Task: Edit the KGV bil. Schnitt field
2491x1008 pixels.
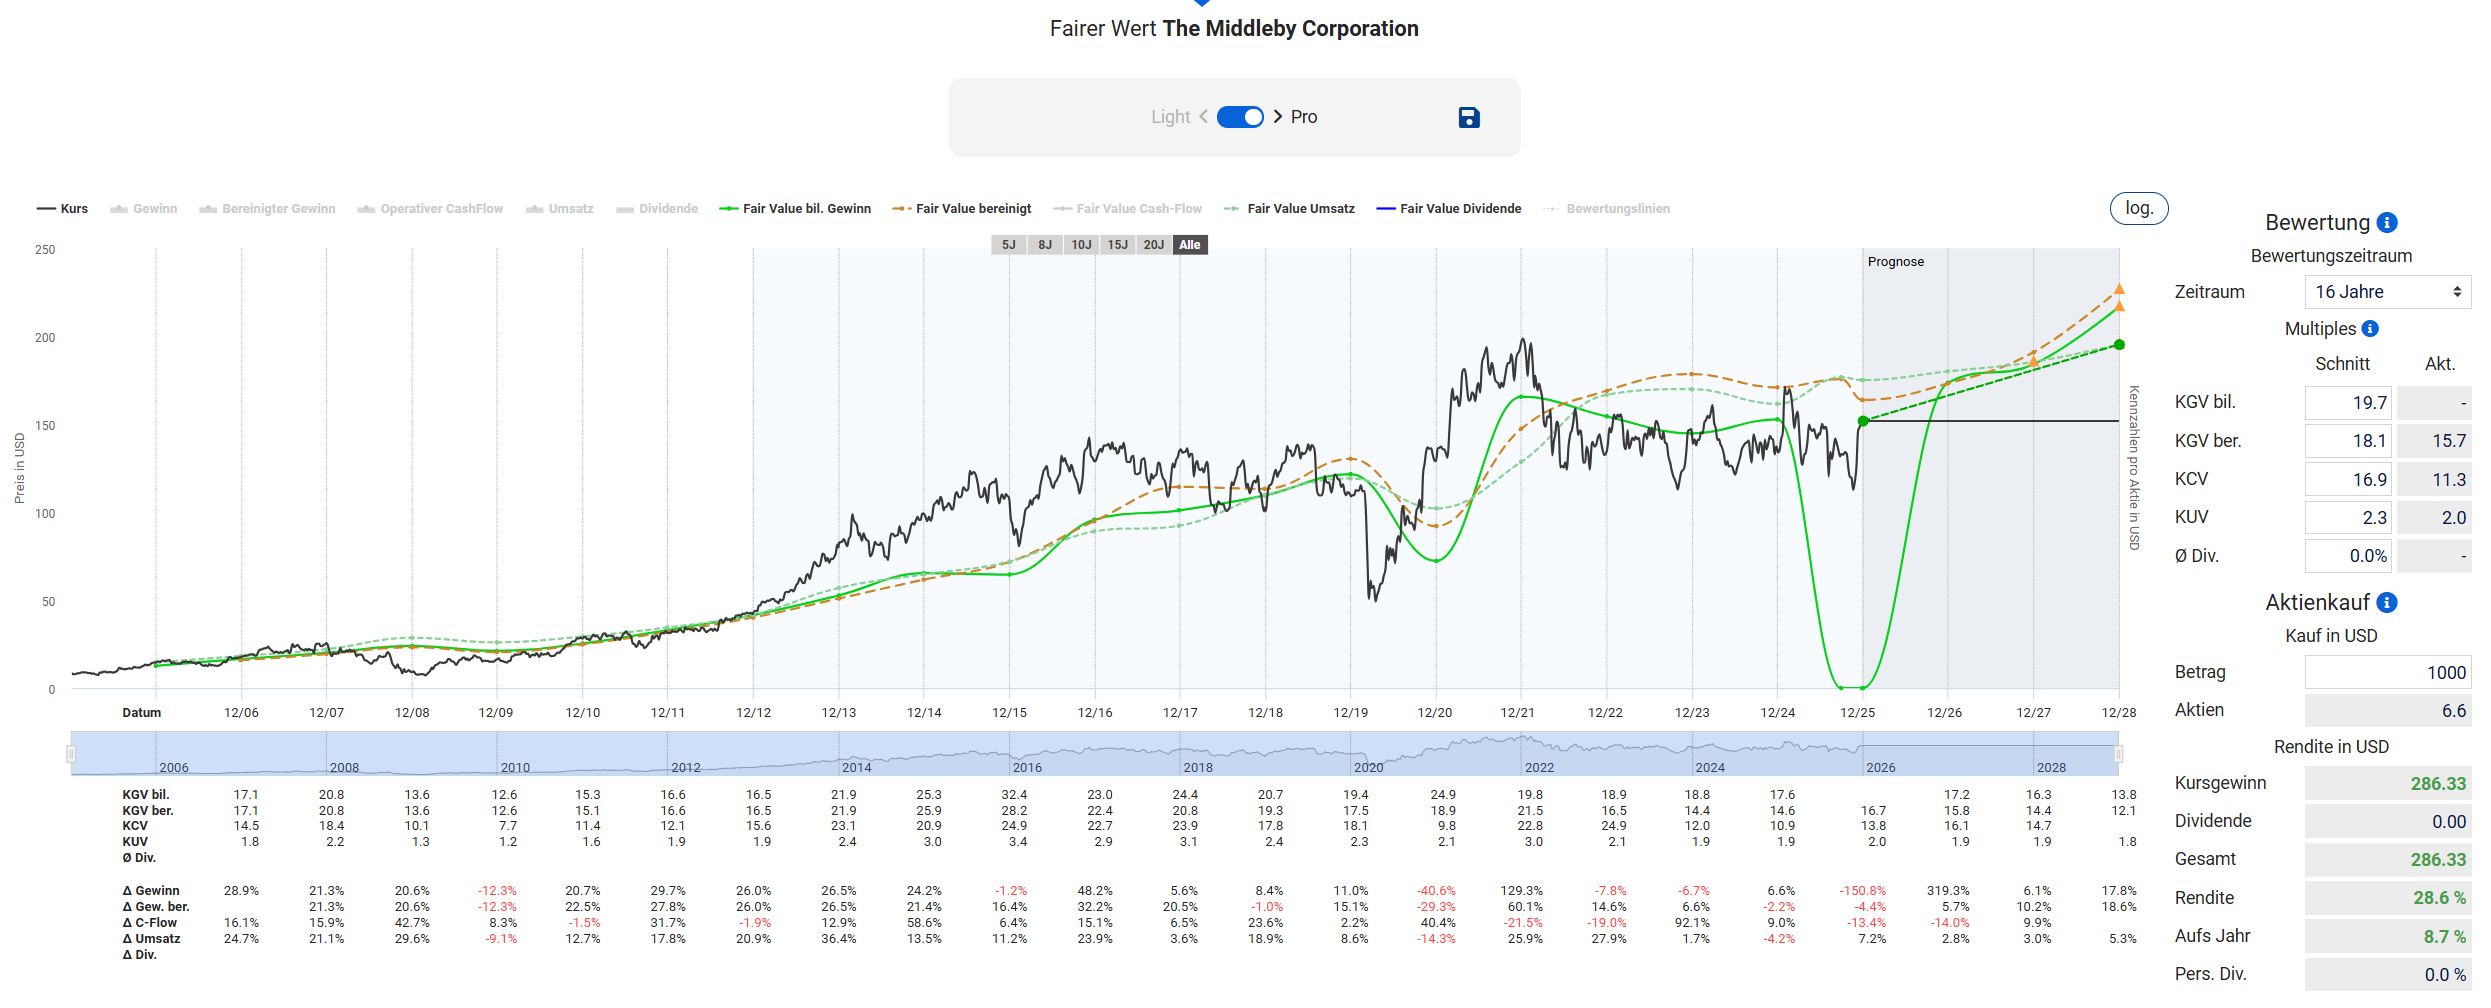Action: [x=2347, y=403]
